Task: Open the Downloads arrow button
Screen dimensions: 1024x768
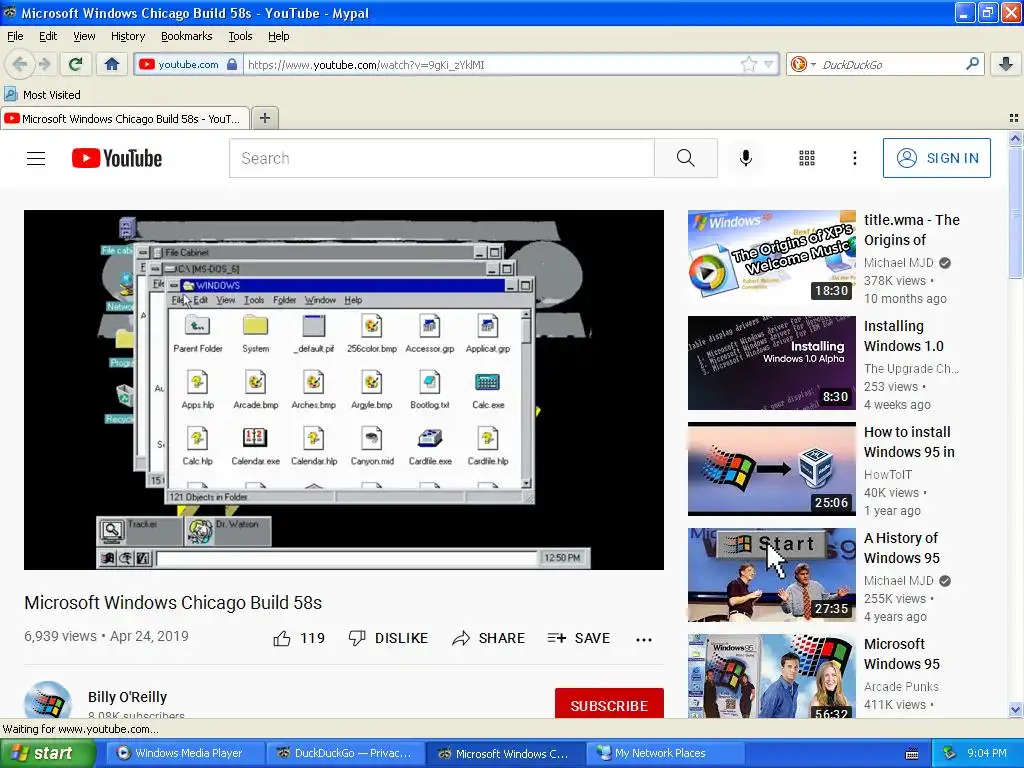Action: click(x=1006, y=64)
